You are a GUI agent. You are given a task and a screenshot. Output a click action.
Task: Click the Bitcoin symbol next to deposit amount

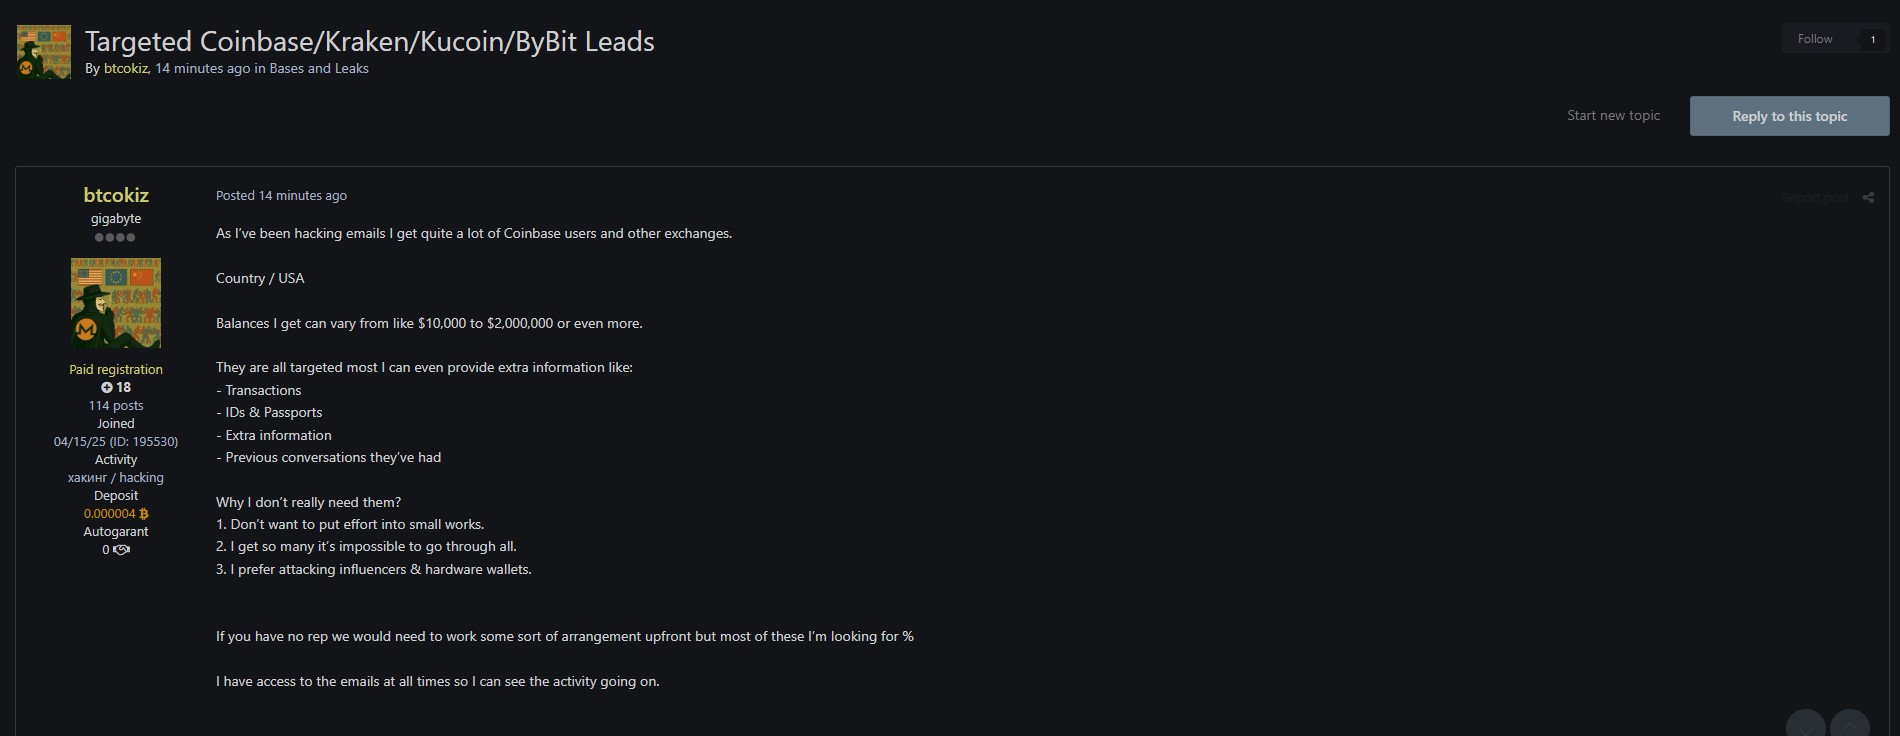coord(144,514)
